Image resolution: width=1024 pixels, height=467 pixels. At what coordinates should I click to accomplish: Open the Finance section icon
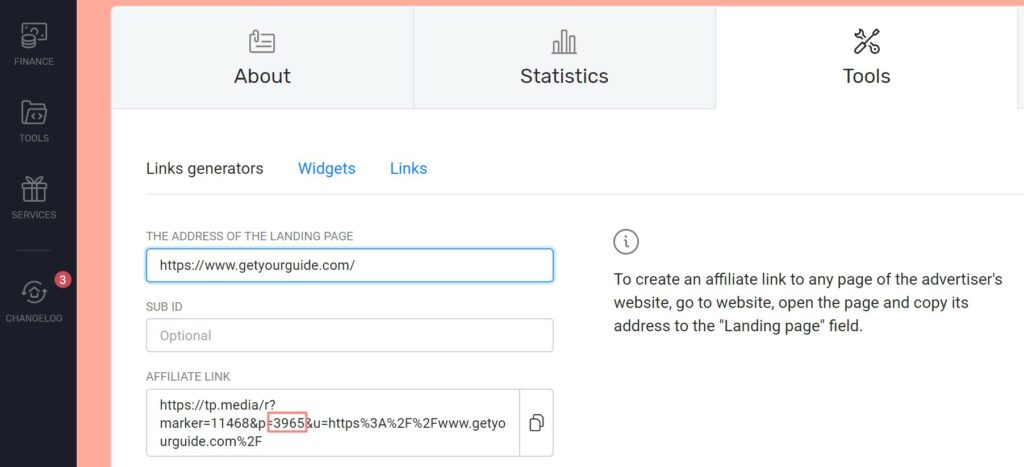(x=34, y=36)
